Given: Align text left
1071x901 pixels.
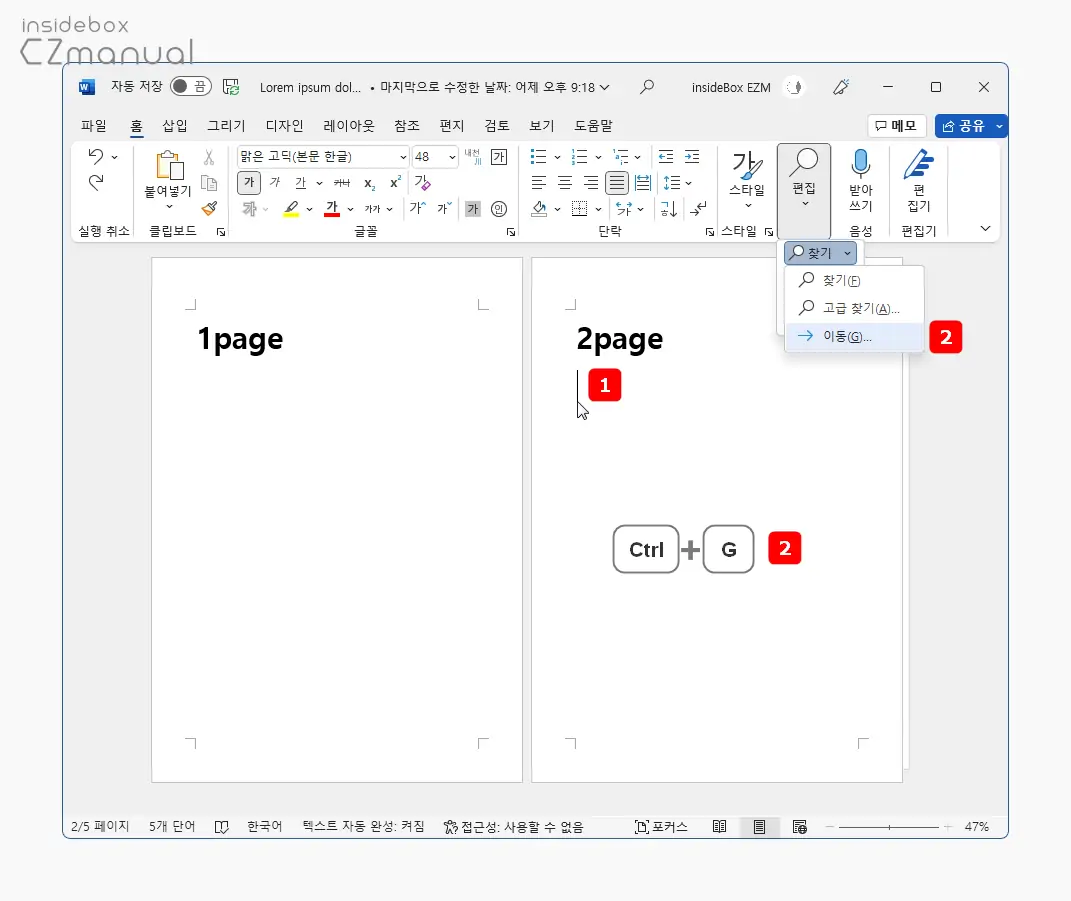Looking at the screenshot, I should [x=539, y=182].
